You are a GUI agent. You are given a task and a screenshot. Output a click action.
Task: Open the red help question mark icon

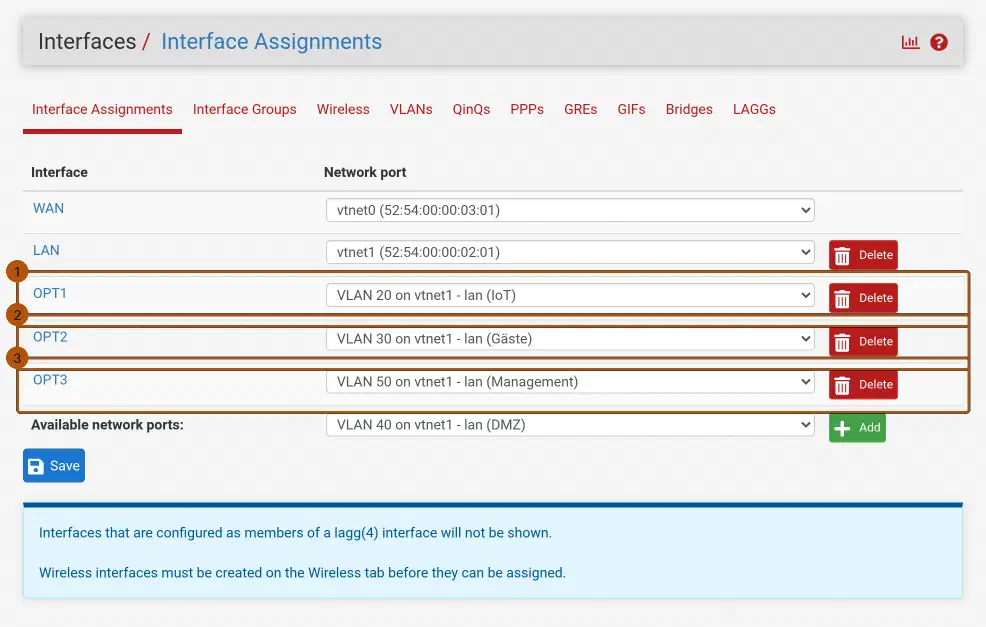point(939,42)
